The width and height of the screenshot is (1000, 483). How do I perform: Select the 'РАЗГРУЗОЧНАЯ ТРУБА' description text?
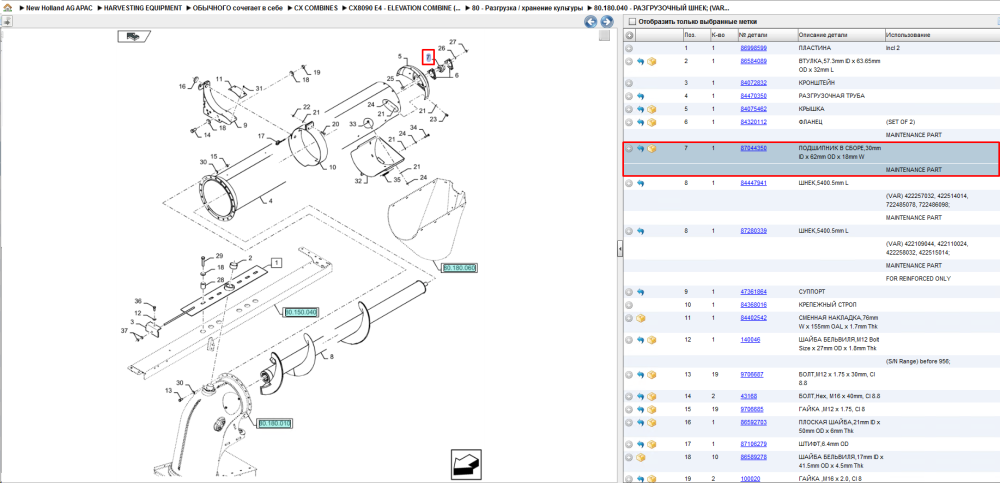[x=831, y=96]
